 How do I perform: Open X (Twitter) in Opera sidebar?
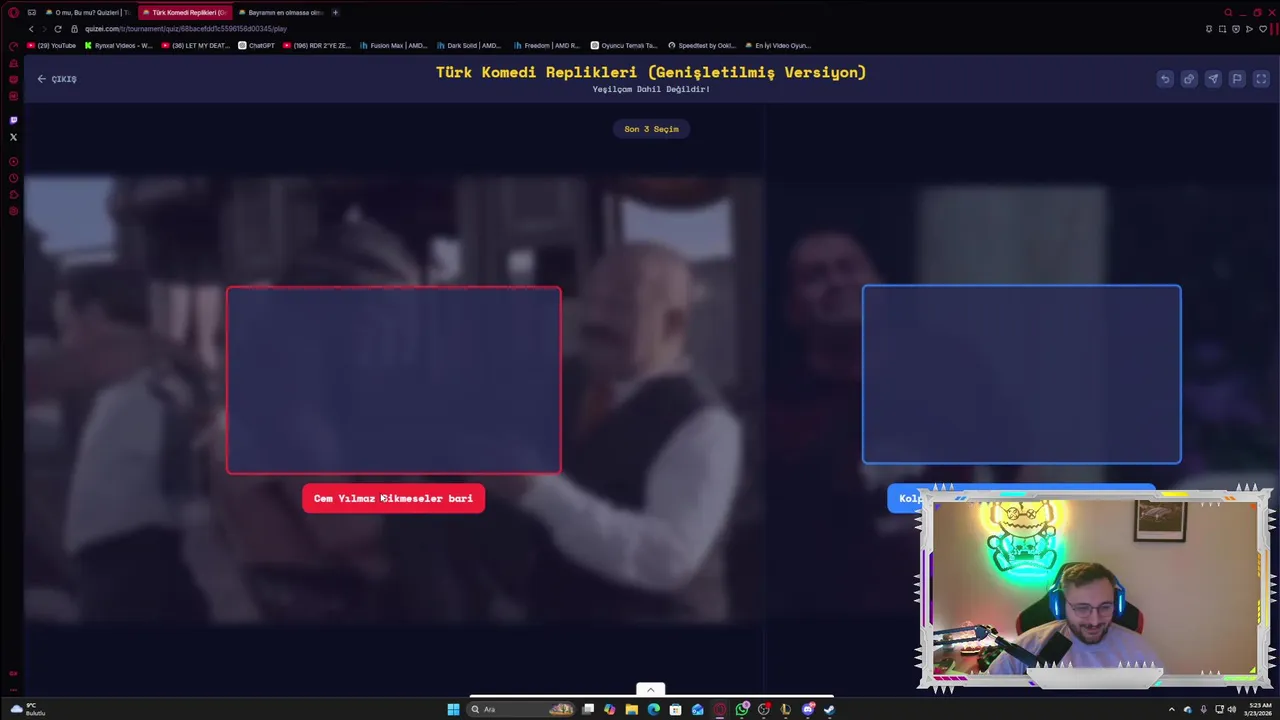click(x=13, y=137)
